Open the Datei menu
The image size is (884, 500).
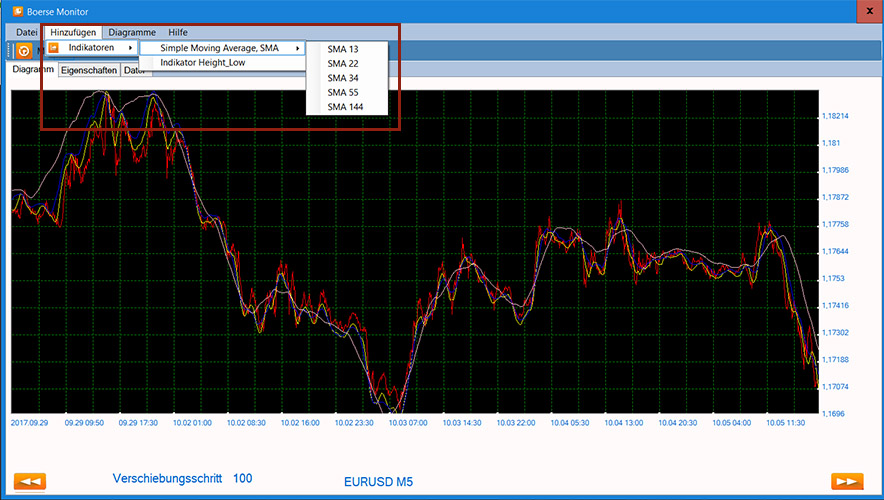click(27, 32)
